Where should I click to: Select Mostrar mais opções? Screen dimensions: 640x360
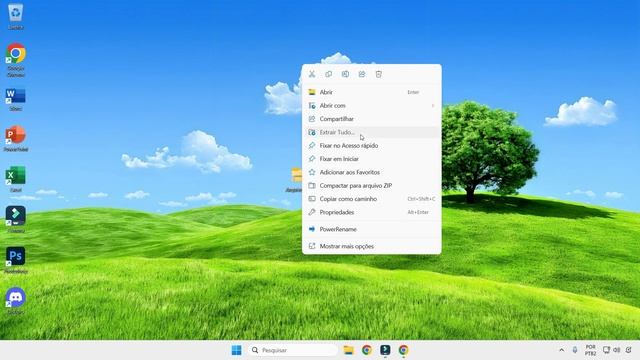click(371, 246)
